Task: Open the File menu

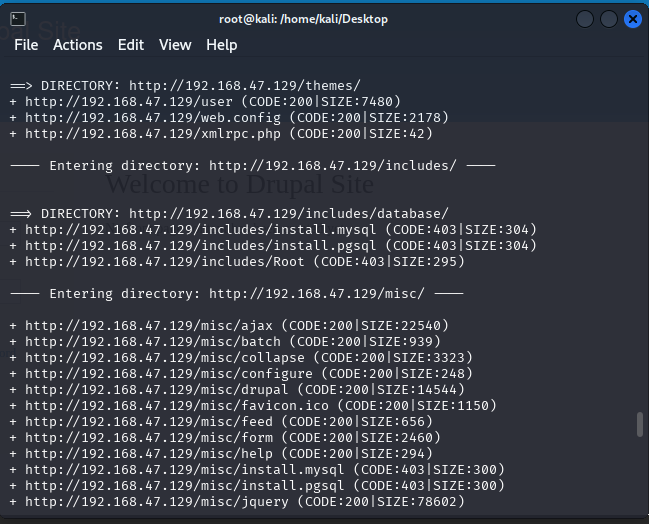Action: point(26,45)
